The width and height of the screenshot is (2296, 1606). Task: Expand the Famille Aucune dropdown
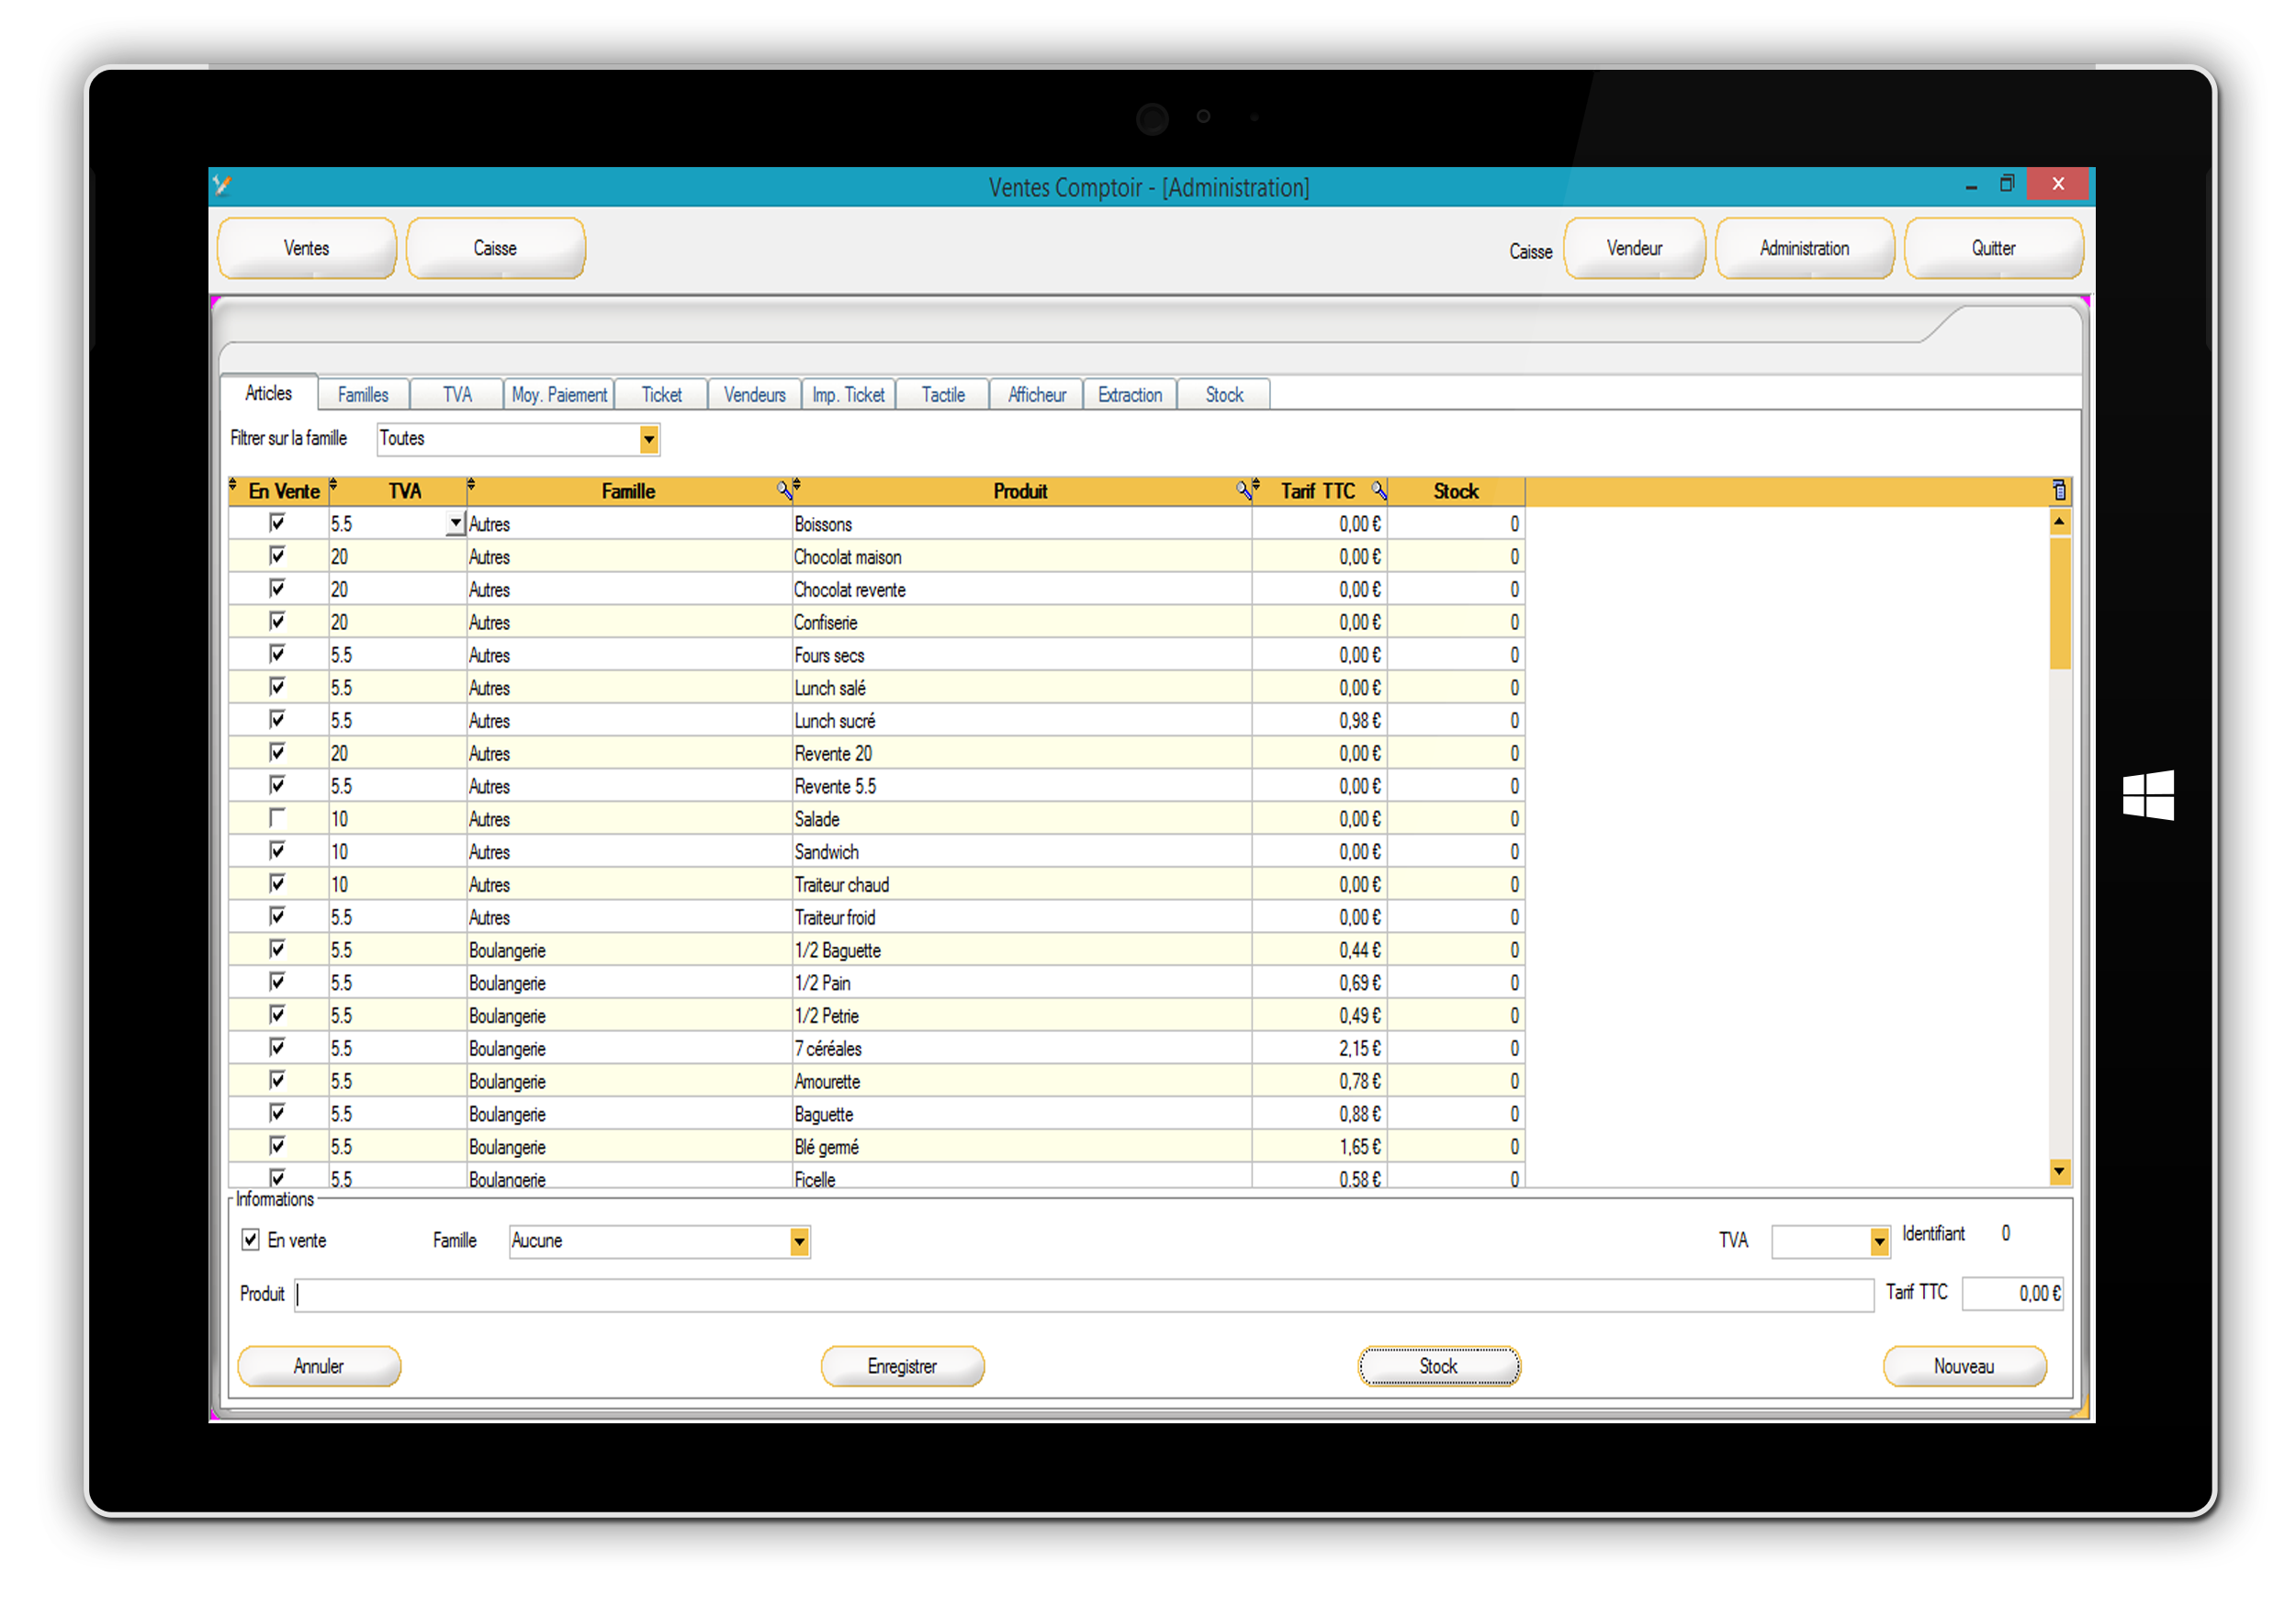(799, 1242)
